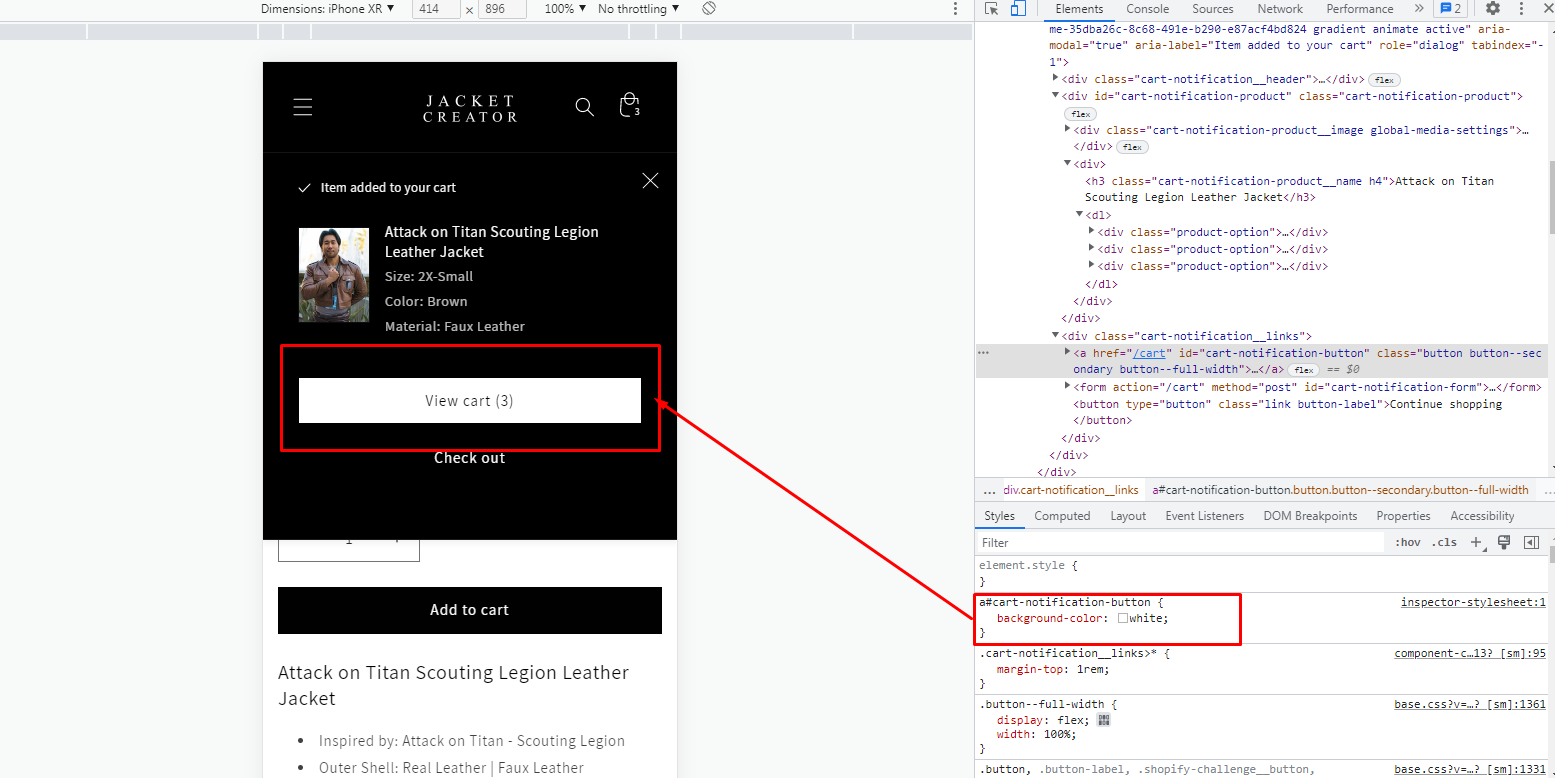Toggle the .cls element classes button
This screenshot has width=1555, height=778.
click(1444, 543)
